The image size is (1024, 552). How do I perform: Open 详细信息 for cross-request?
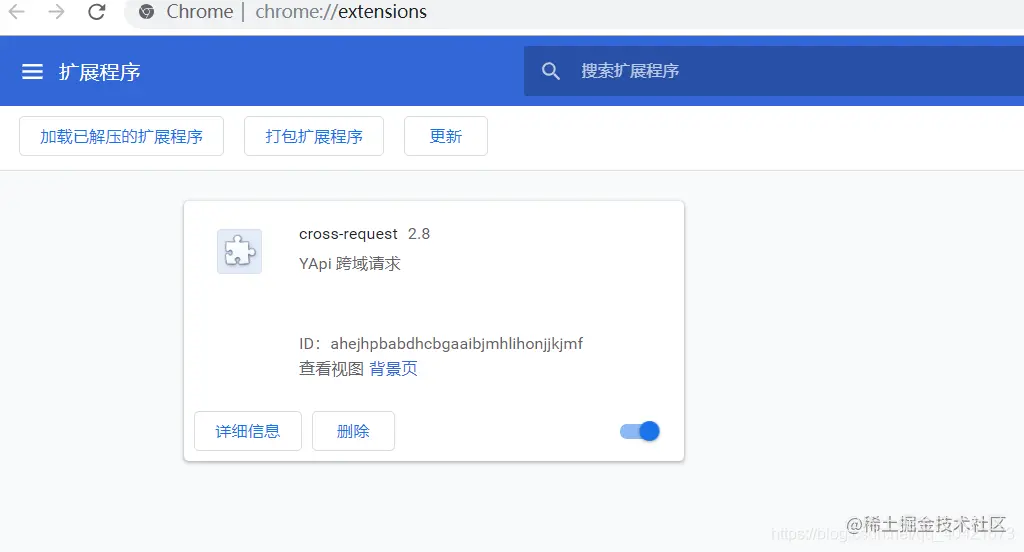pos(248,431)
